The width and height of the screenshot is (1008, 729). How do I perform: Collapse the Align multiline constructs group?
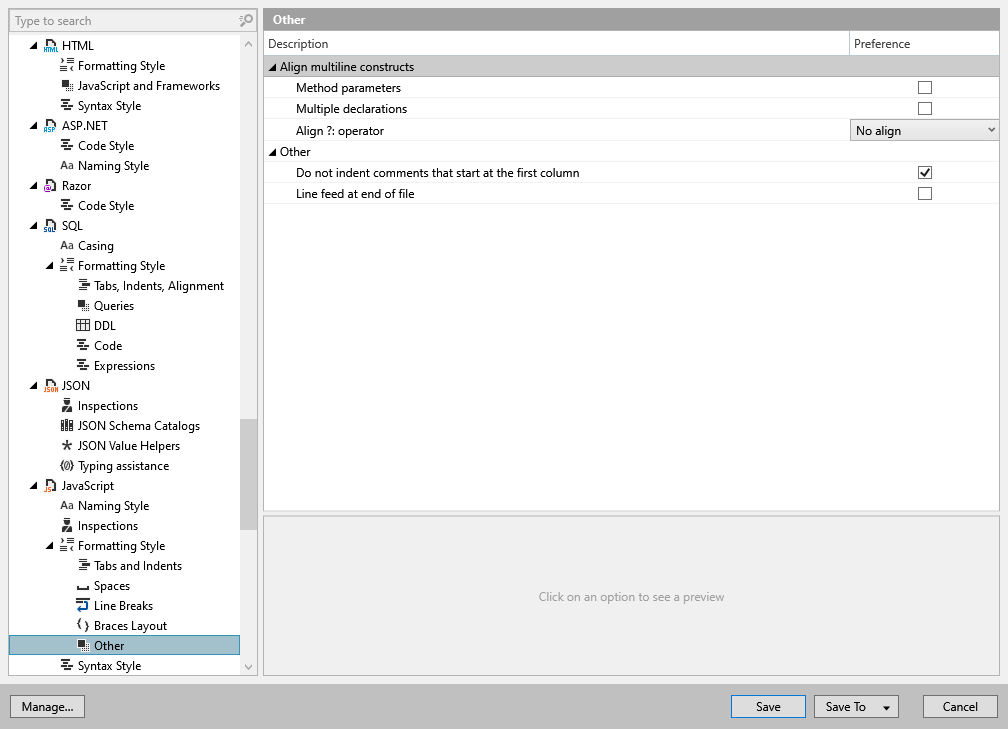(x=272, y=67)
